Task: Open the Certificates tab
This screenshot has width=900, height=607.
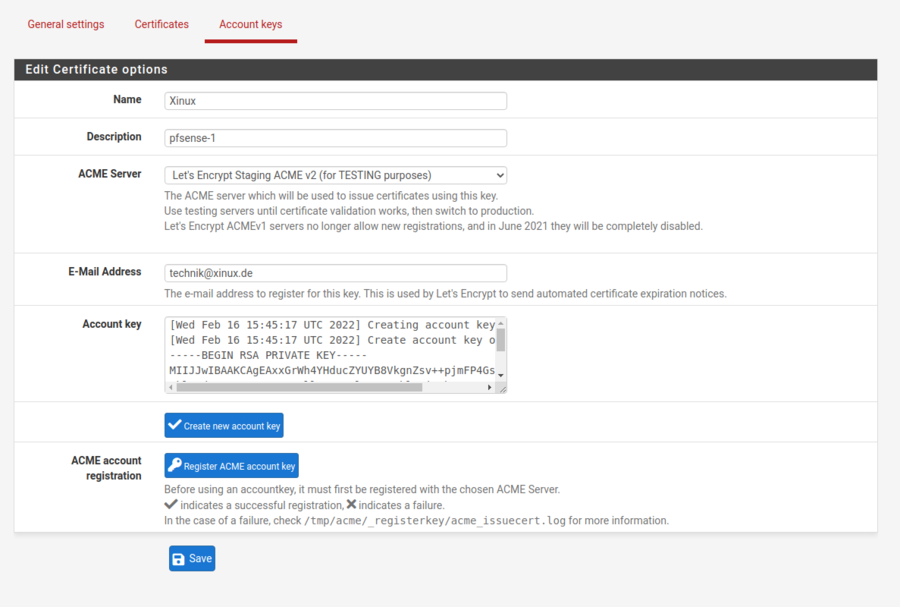Action: tap(161, 23)
